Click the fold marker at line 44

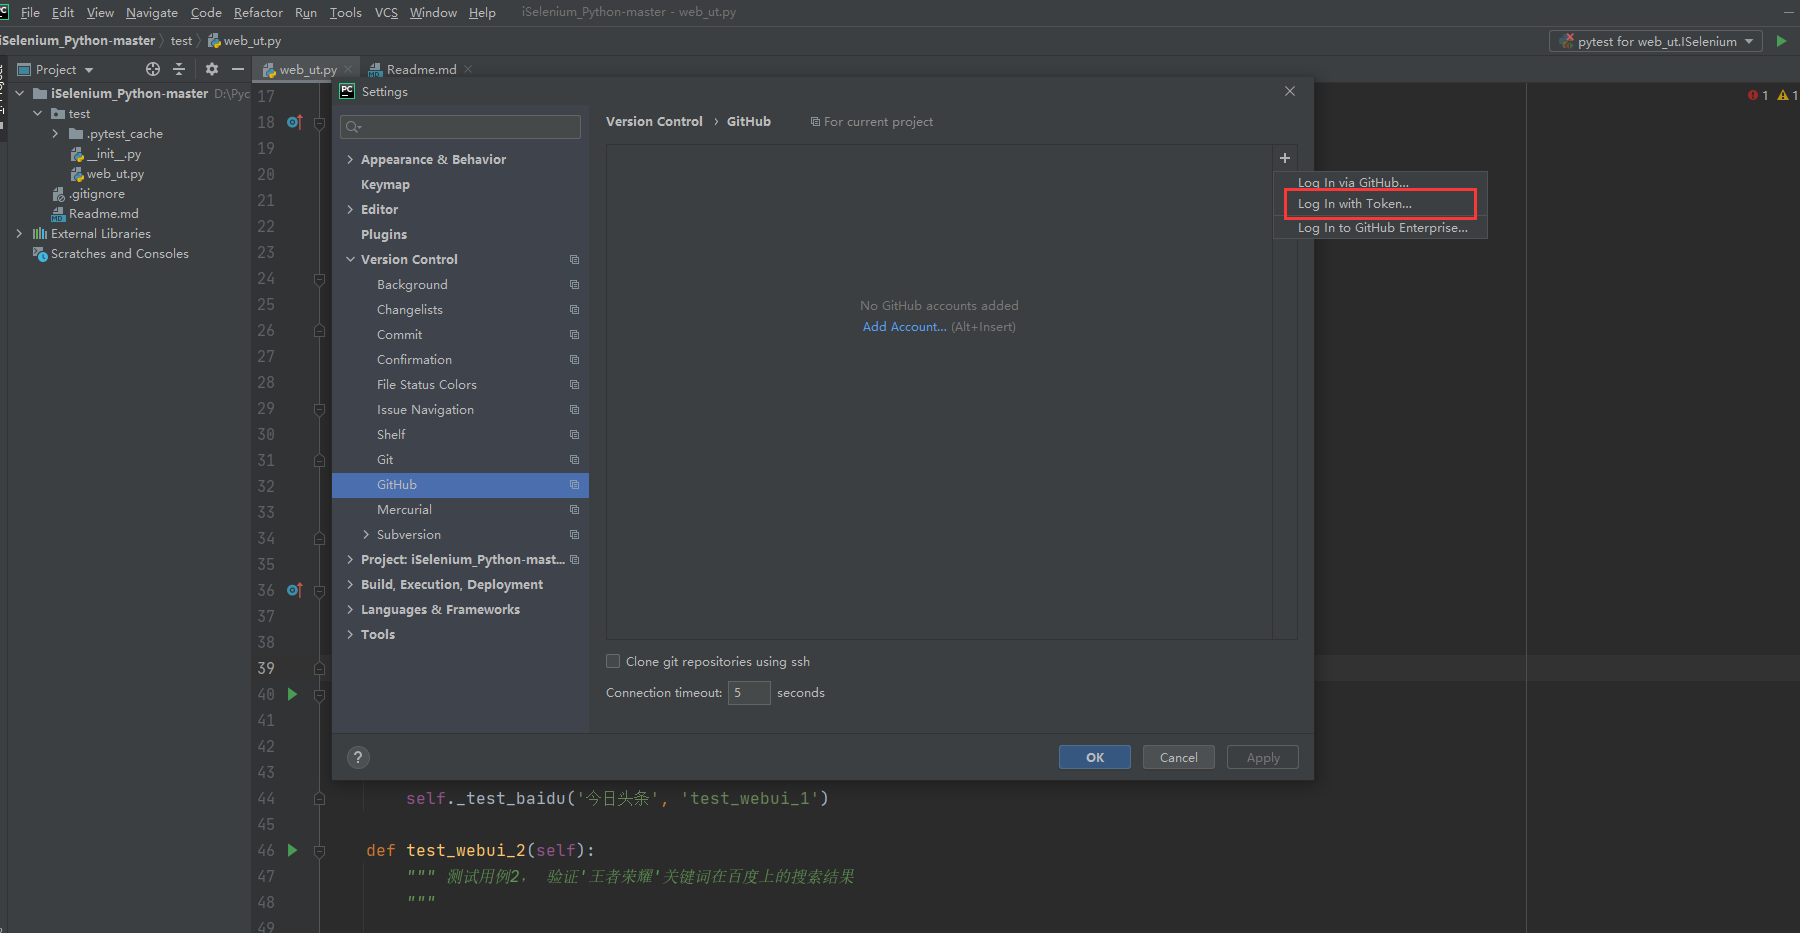coord(319,798)
